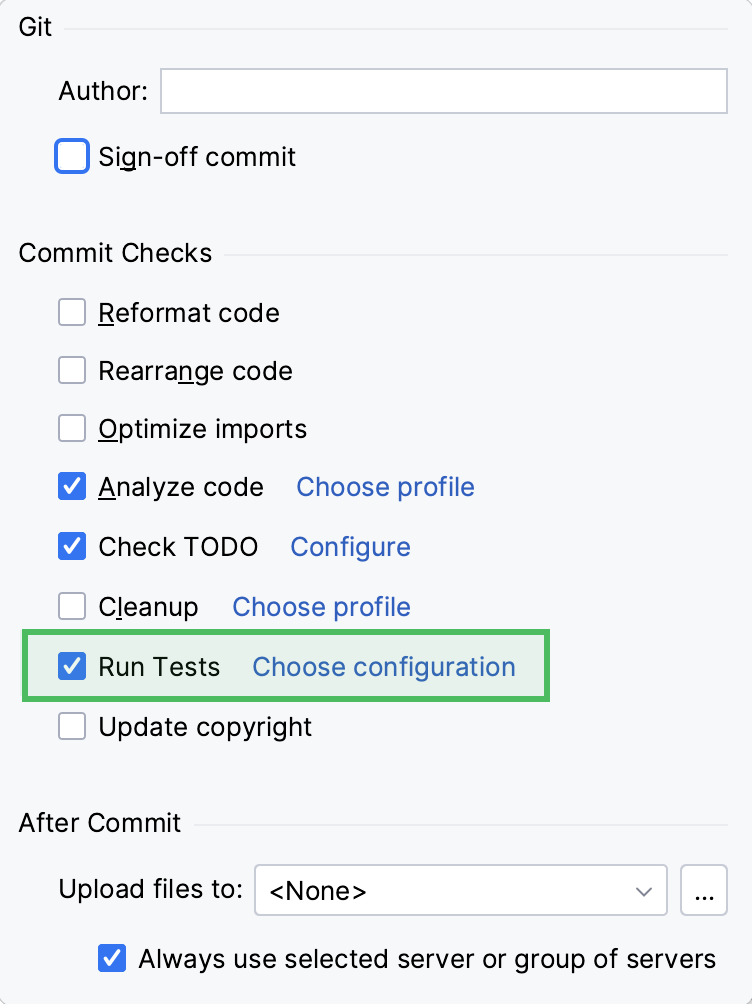Click the Analyze code label
The image size is (752, 1004).
click(x=181, y=487)
